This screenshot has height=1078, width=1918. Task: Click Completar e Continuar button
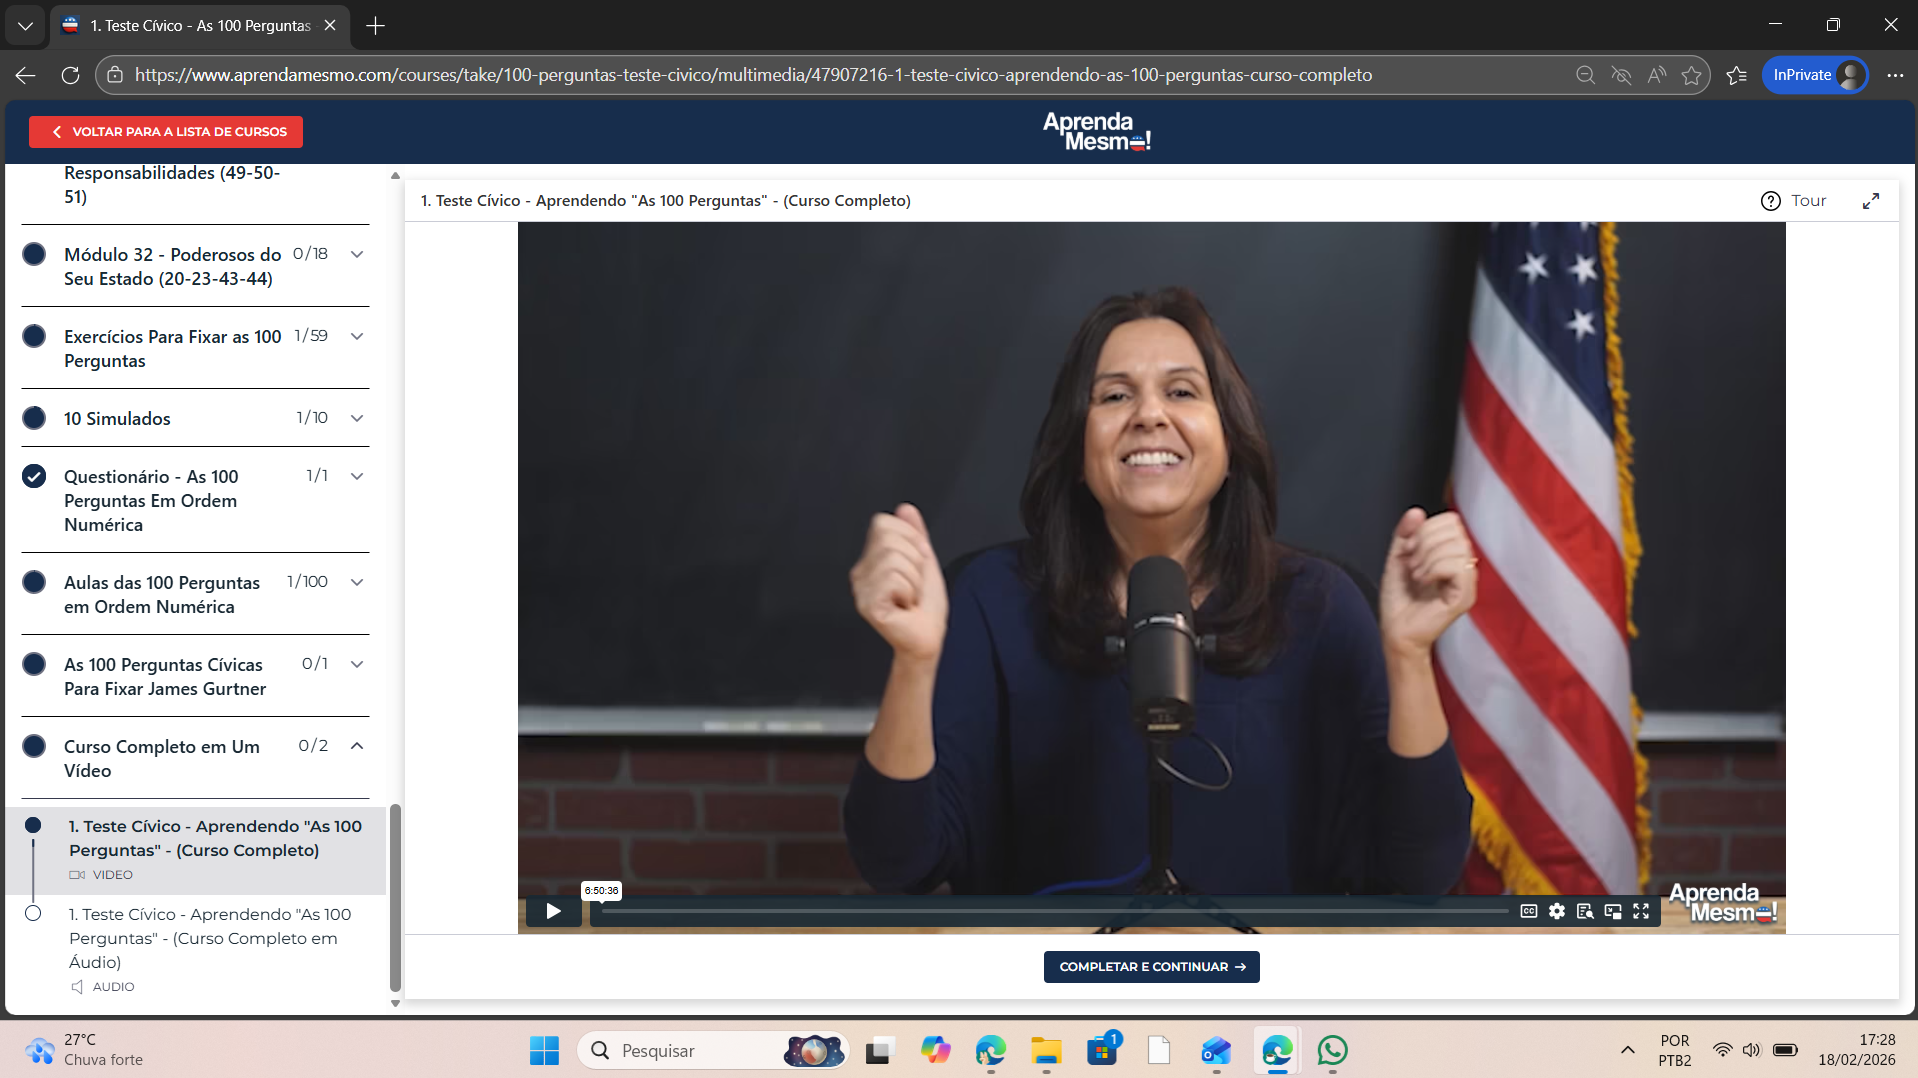1151,967
